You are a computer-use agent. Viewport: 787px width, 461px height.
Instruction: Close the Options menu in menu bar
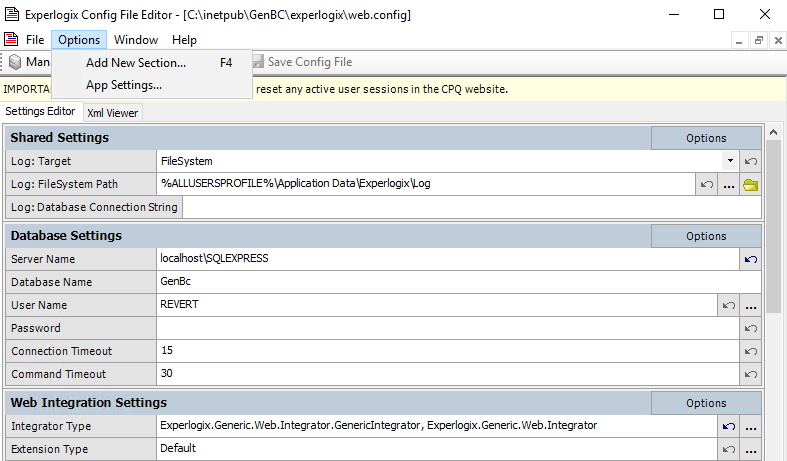tap(79, 40)
